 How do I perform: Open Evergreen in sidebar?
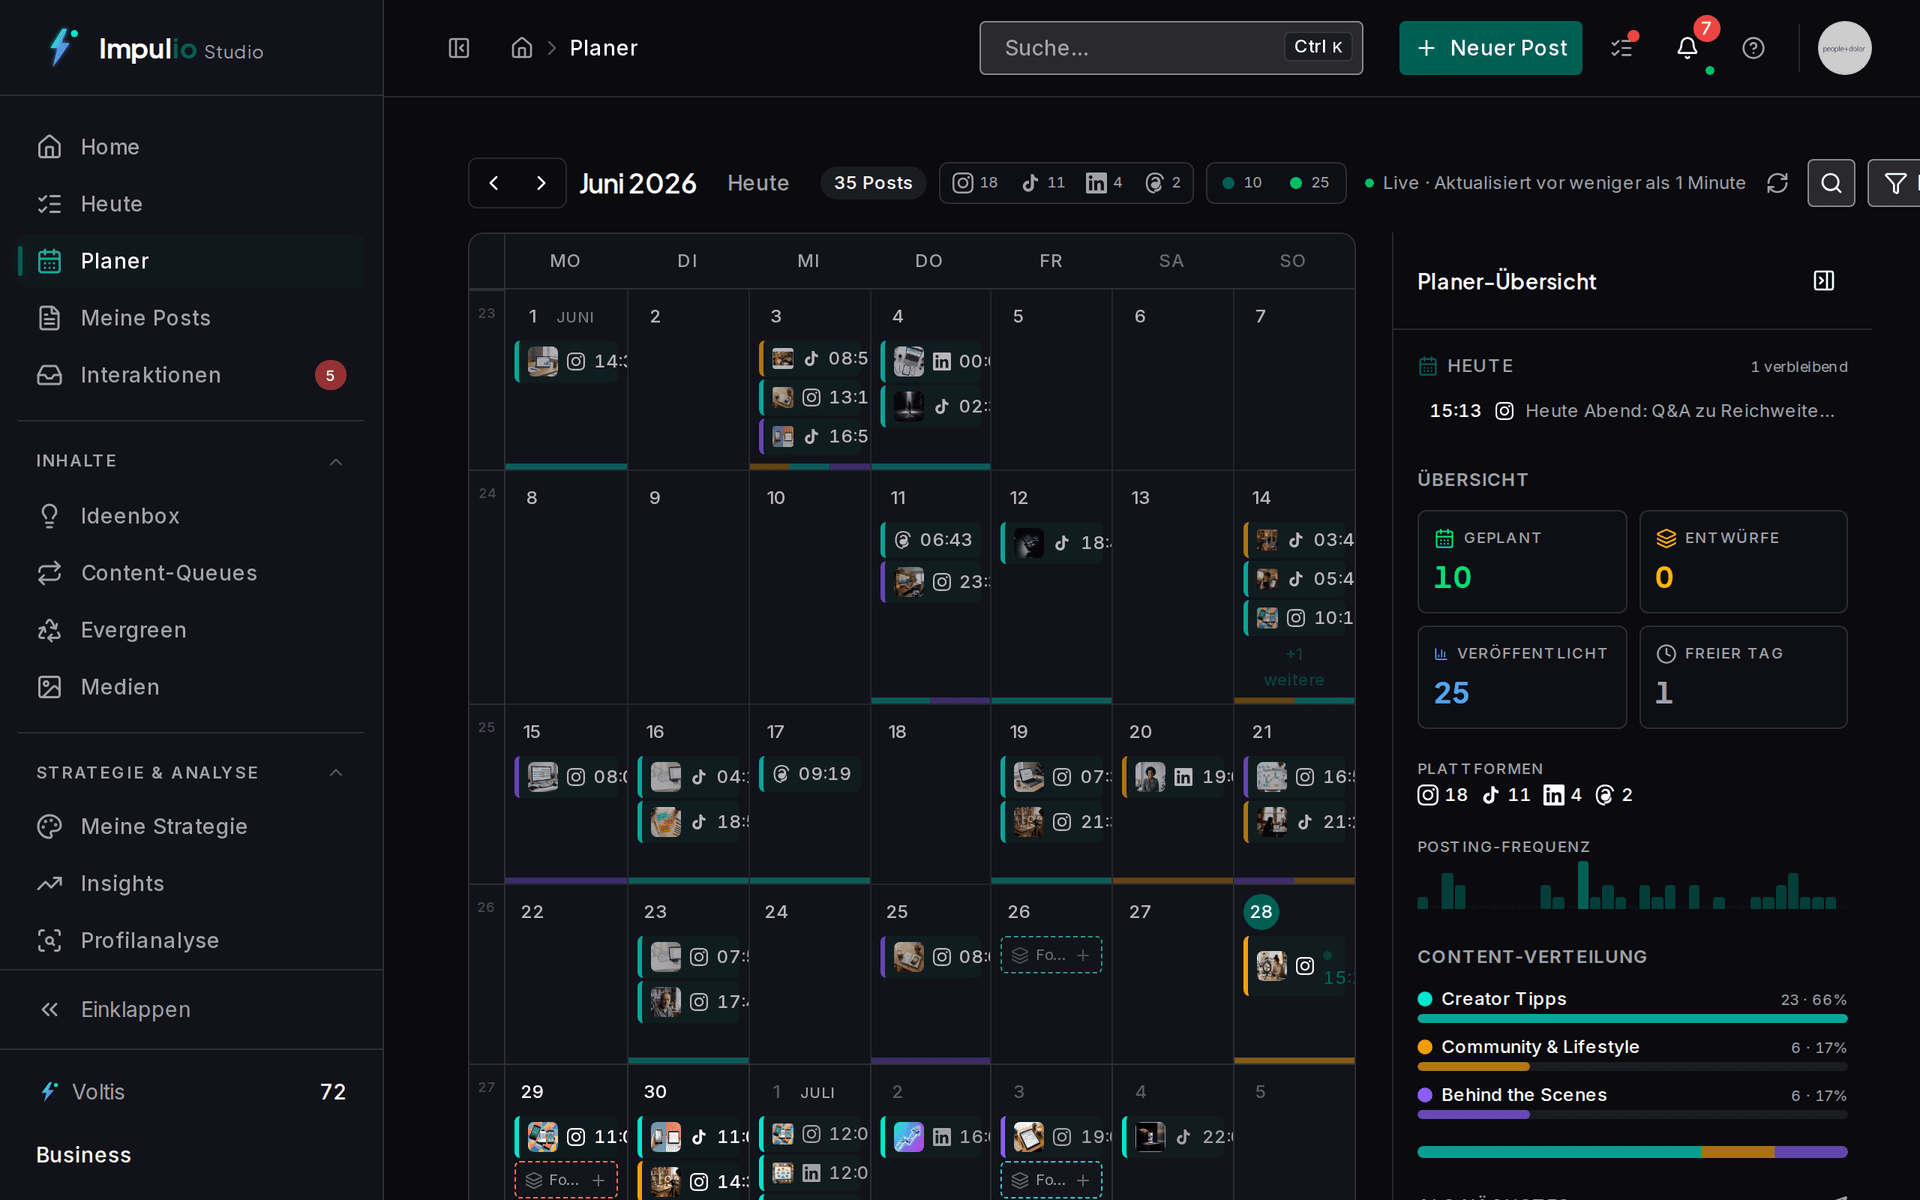tap(191, 630)
